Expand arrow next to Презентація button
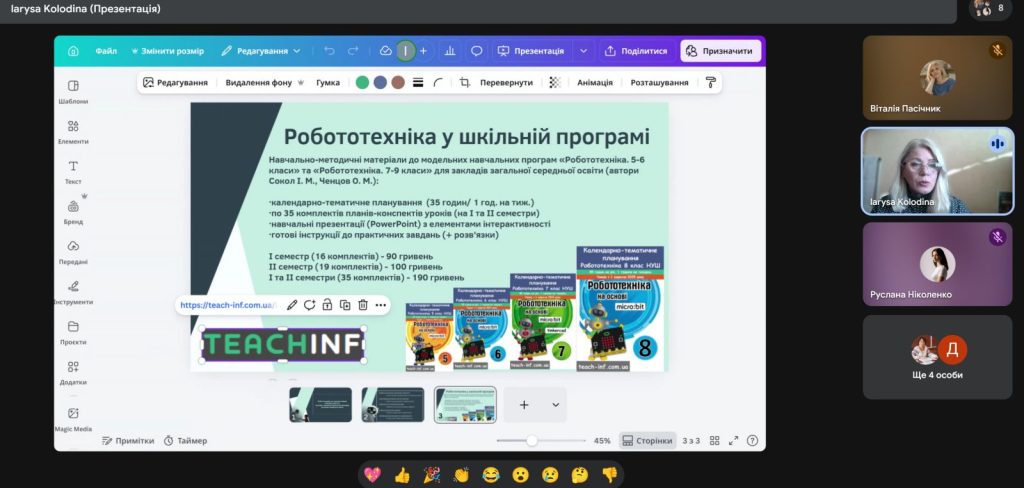 584,51
